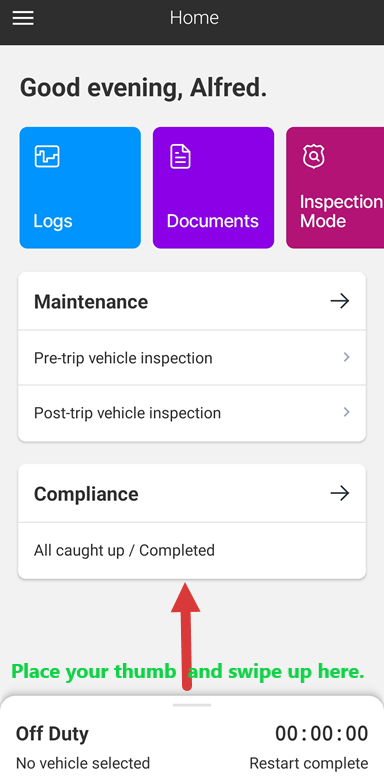This screenshot has width=384, height=783.
Task: Tap the 00:00:00 duty timer
Action: (x=322, y=734)
